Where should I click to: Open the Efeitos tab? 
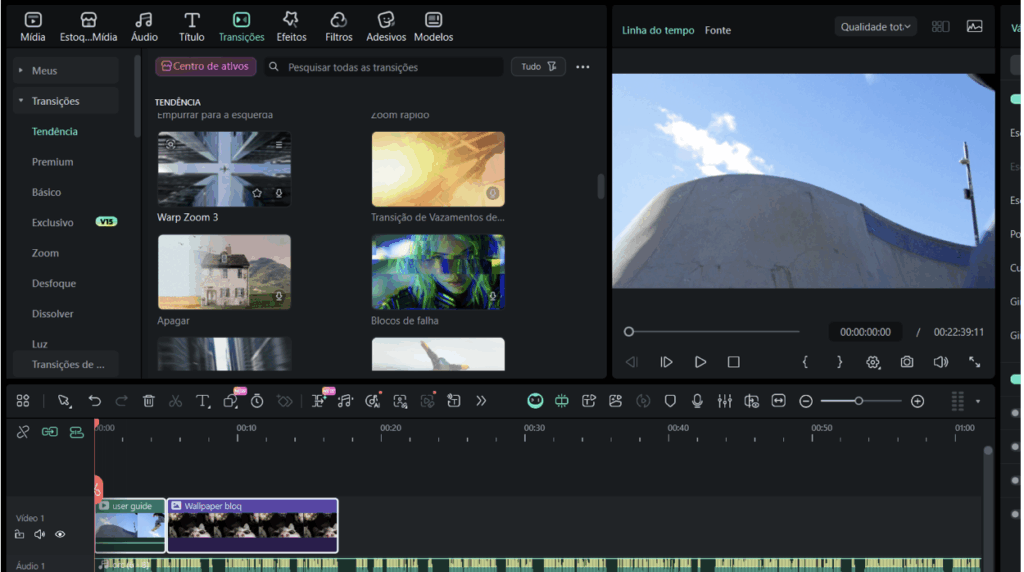click(291, 26)
